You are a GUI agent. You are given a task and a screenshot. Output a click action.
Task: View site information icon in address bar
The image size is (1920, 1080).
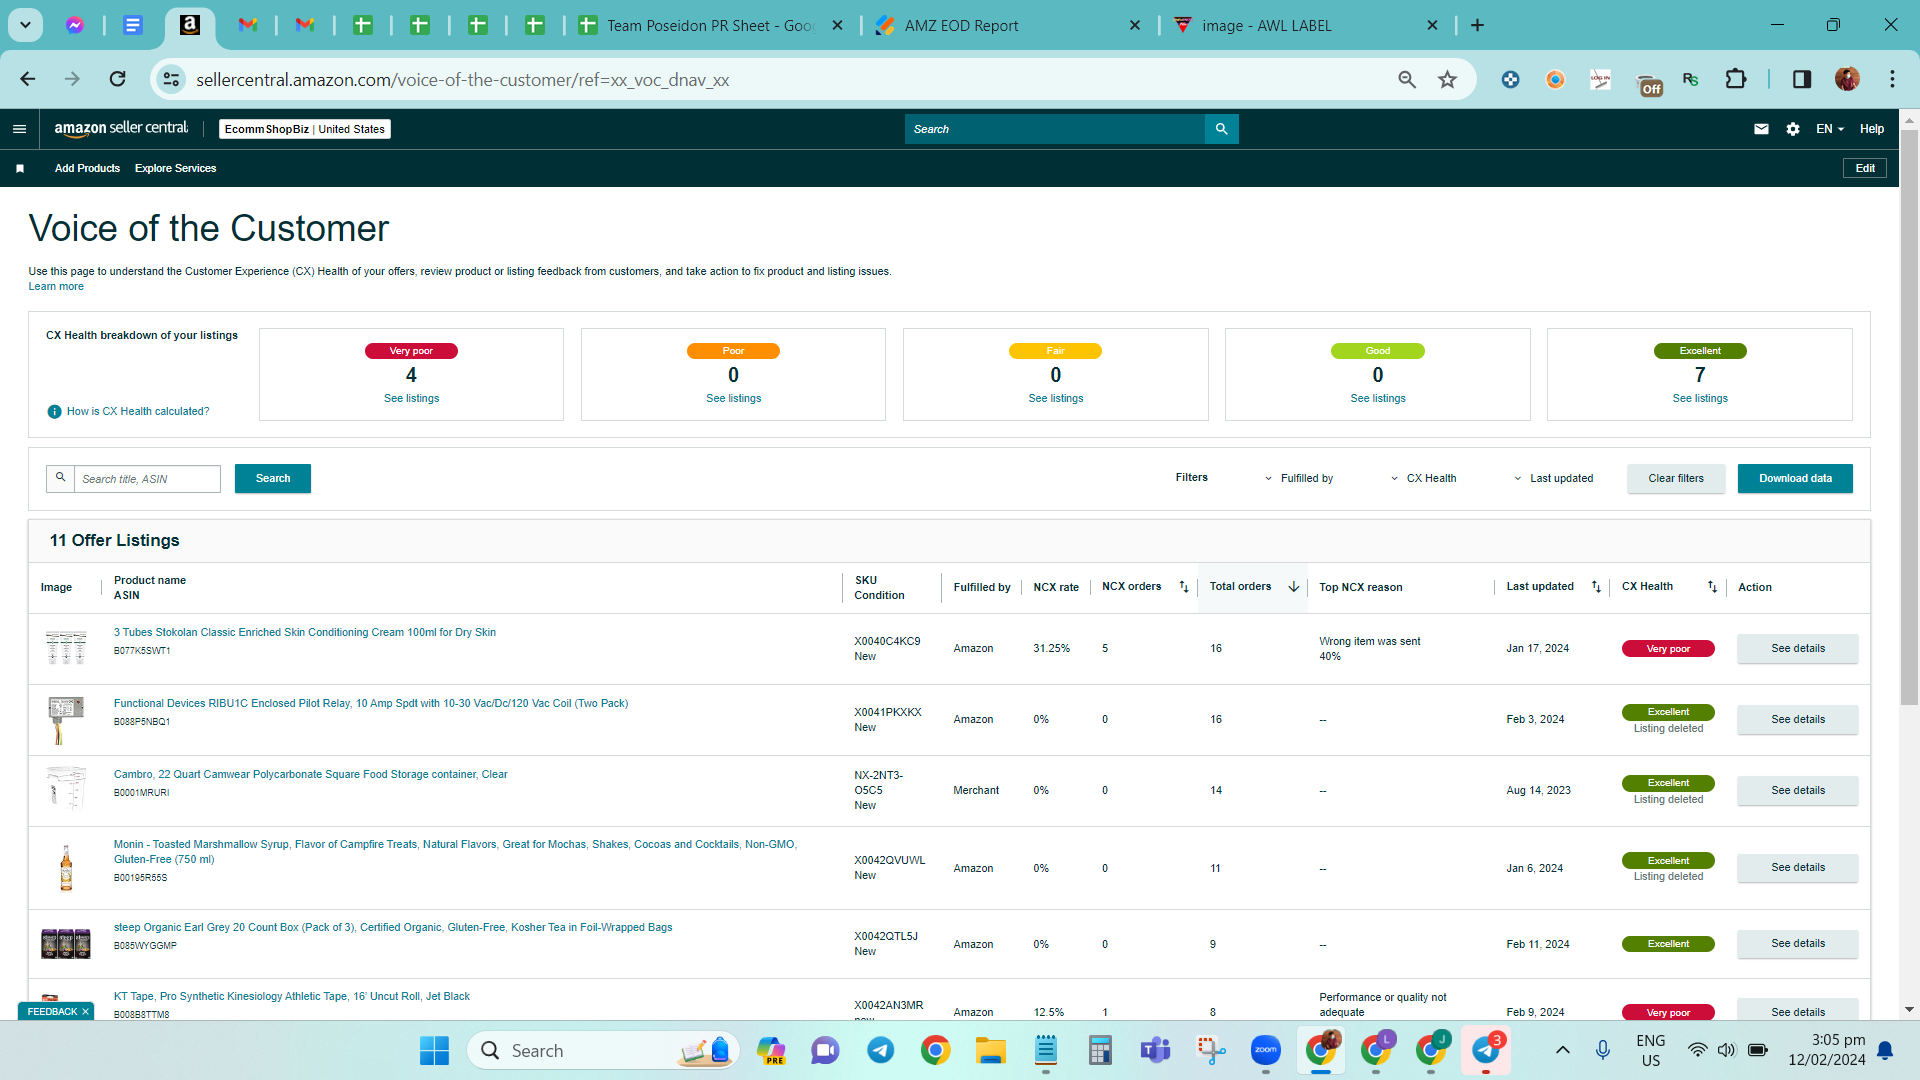(171, 79)
